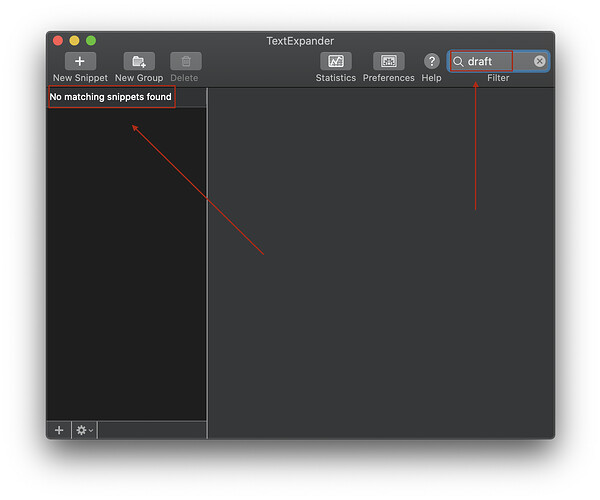Click the New Group folder icon
The width and height of the screenshot is (600, 500).
(x=139, y=61)
